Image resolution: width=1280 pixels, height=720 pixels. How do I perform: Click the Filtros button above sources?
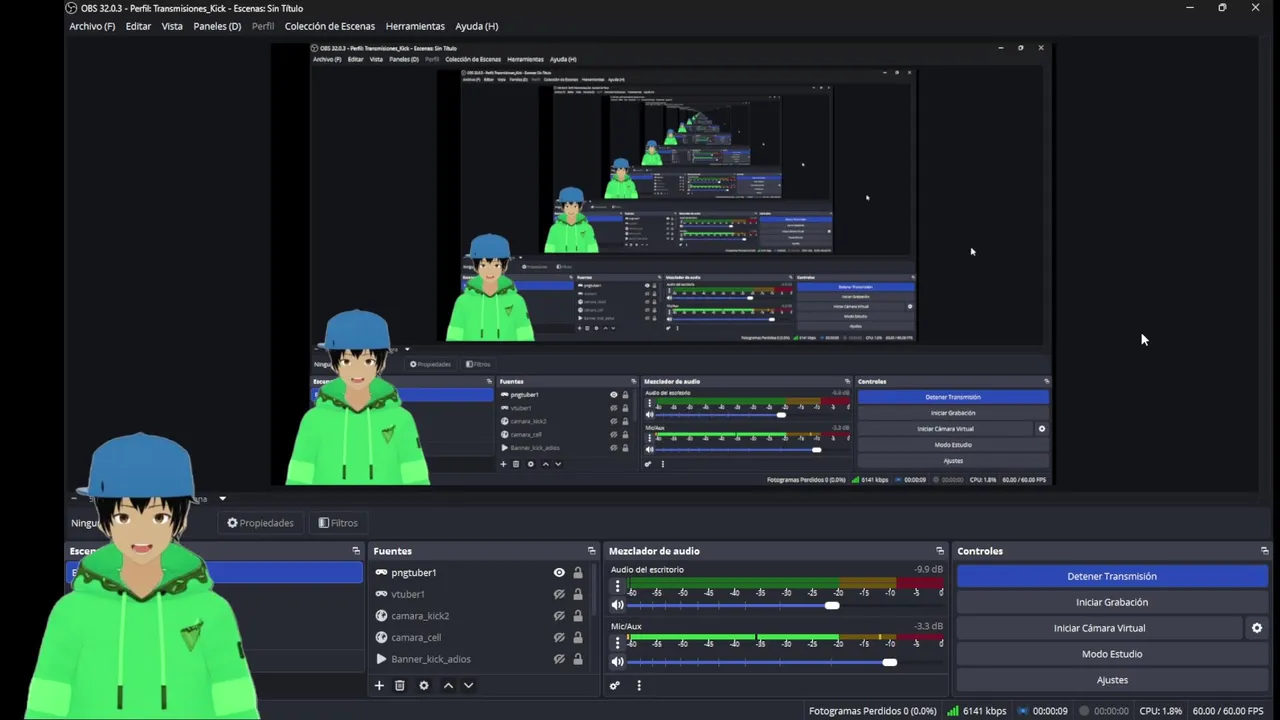click(x=338, y=523)
